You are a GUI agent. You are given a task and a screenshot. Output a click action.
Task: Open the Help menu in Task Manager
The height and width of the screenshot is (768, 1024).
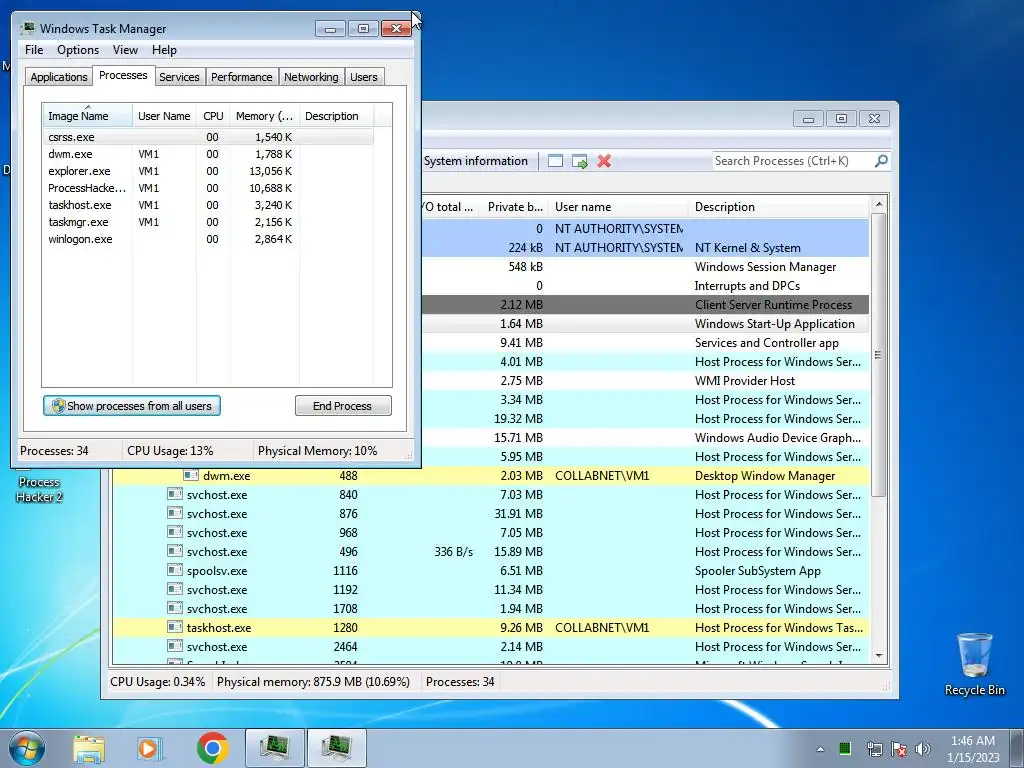tap(164, 50)
